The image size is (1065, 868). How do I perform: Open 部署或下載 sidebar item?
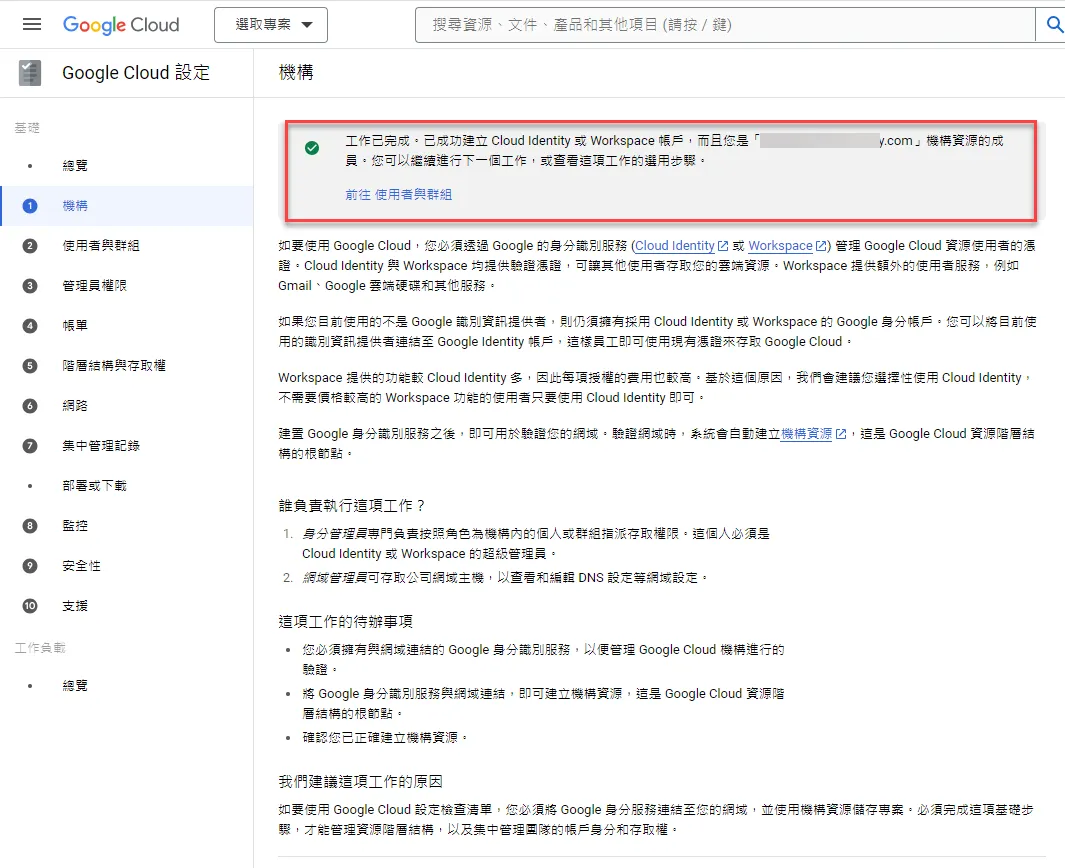pyautogui.click(x=94, y=486)
